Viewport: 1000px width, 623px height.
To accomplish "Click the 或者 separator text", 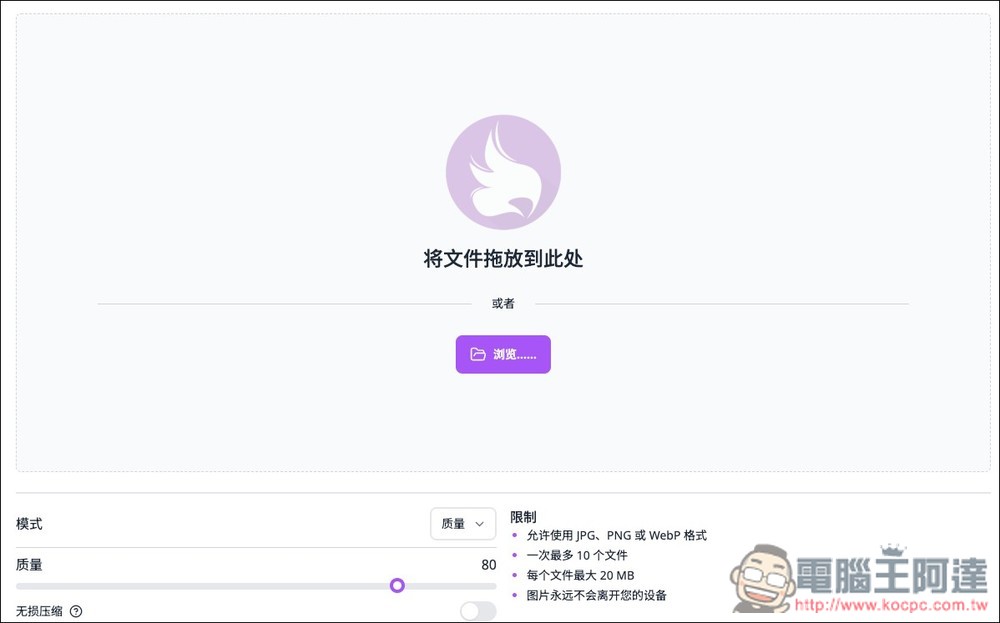I will pos(503,304).
